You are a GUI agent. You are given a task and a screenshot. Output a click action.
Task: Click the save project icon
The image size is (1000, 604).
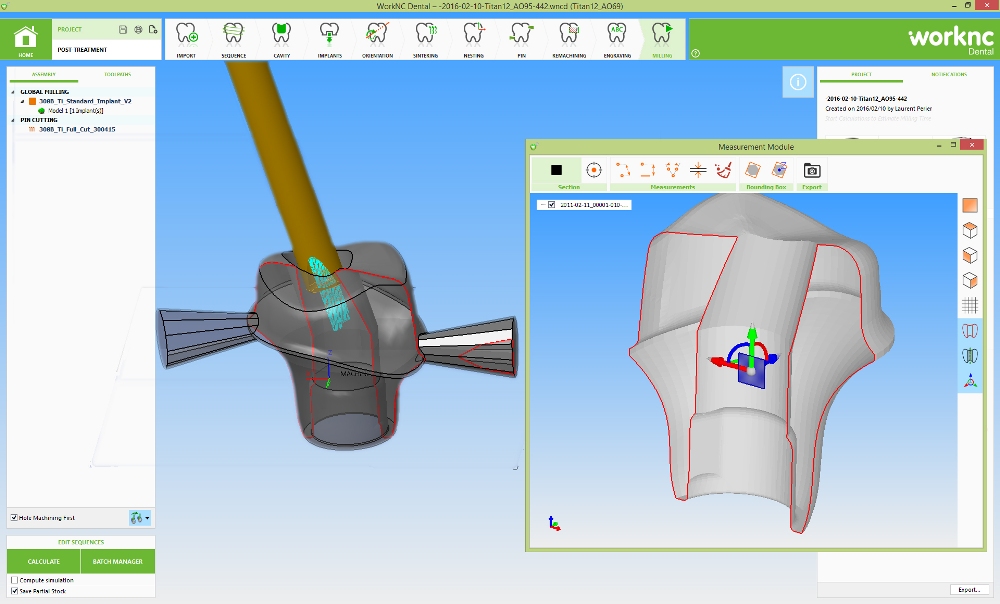[x=123, y=29]
